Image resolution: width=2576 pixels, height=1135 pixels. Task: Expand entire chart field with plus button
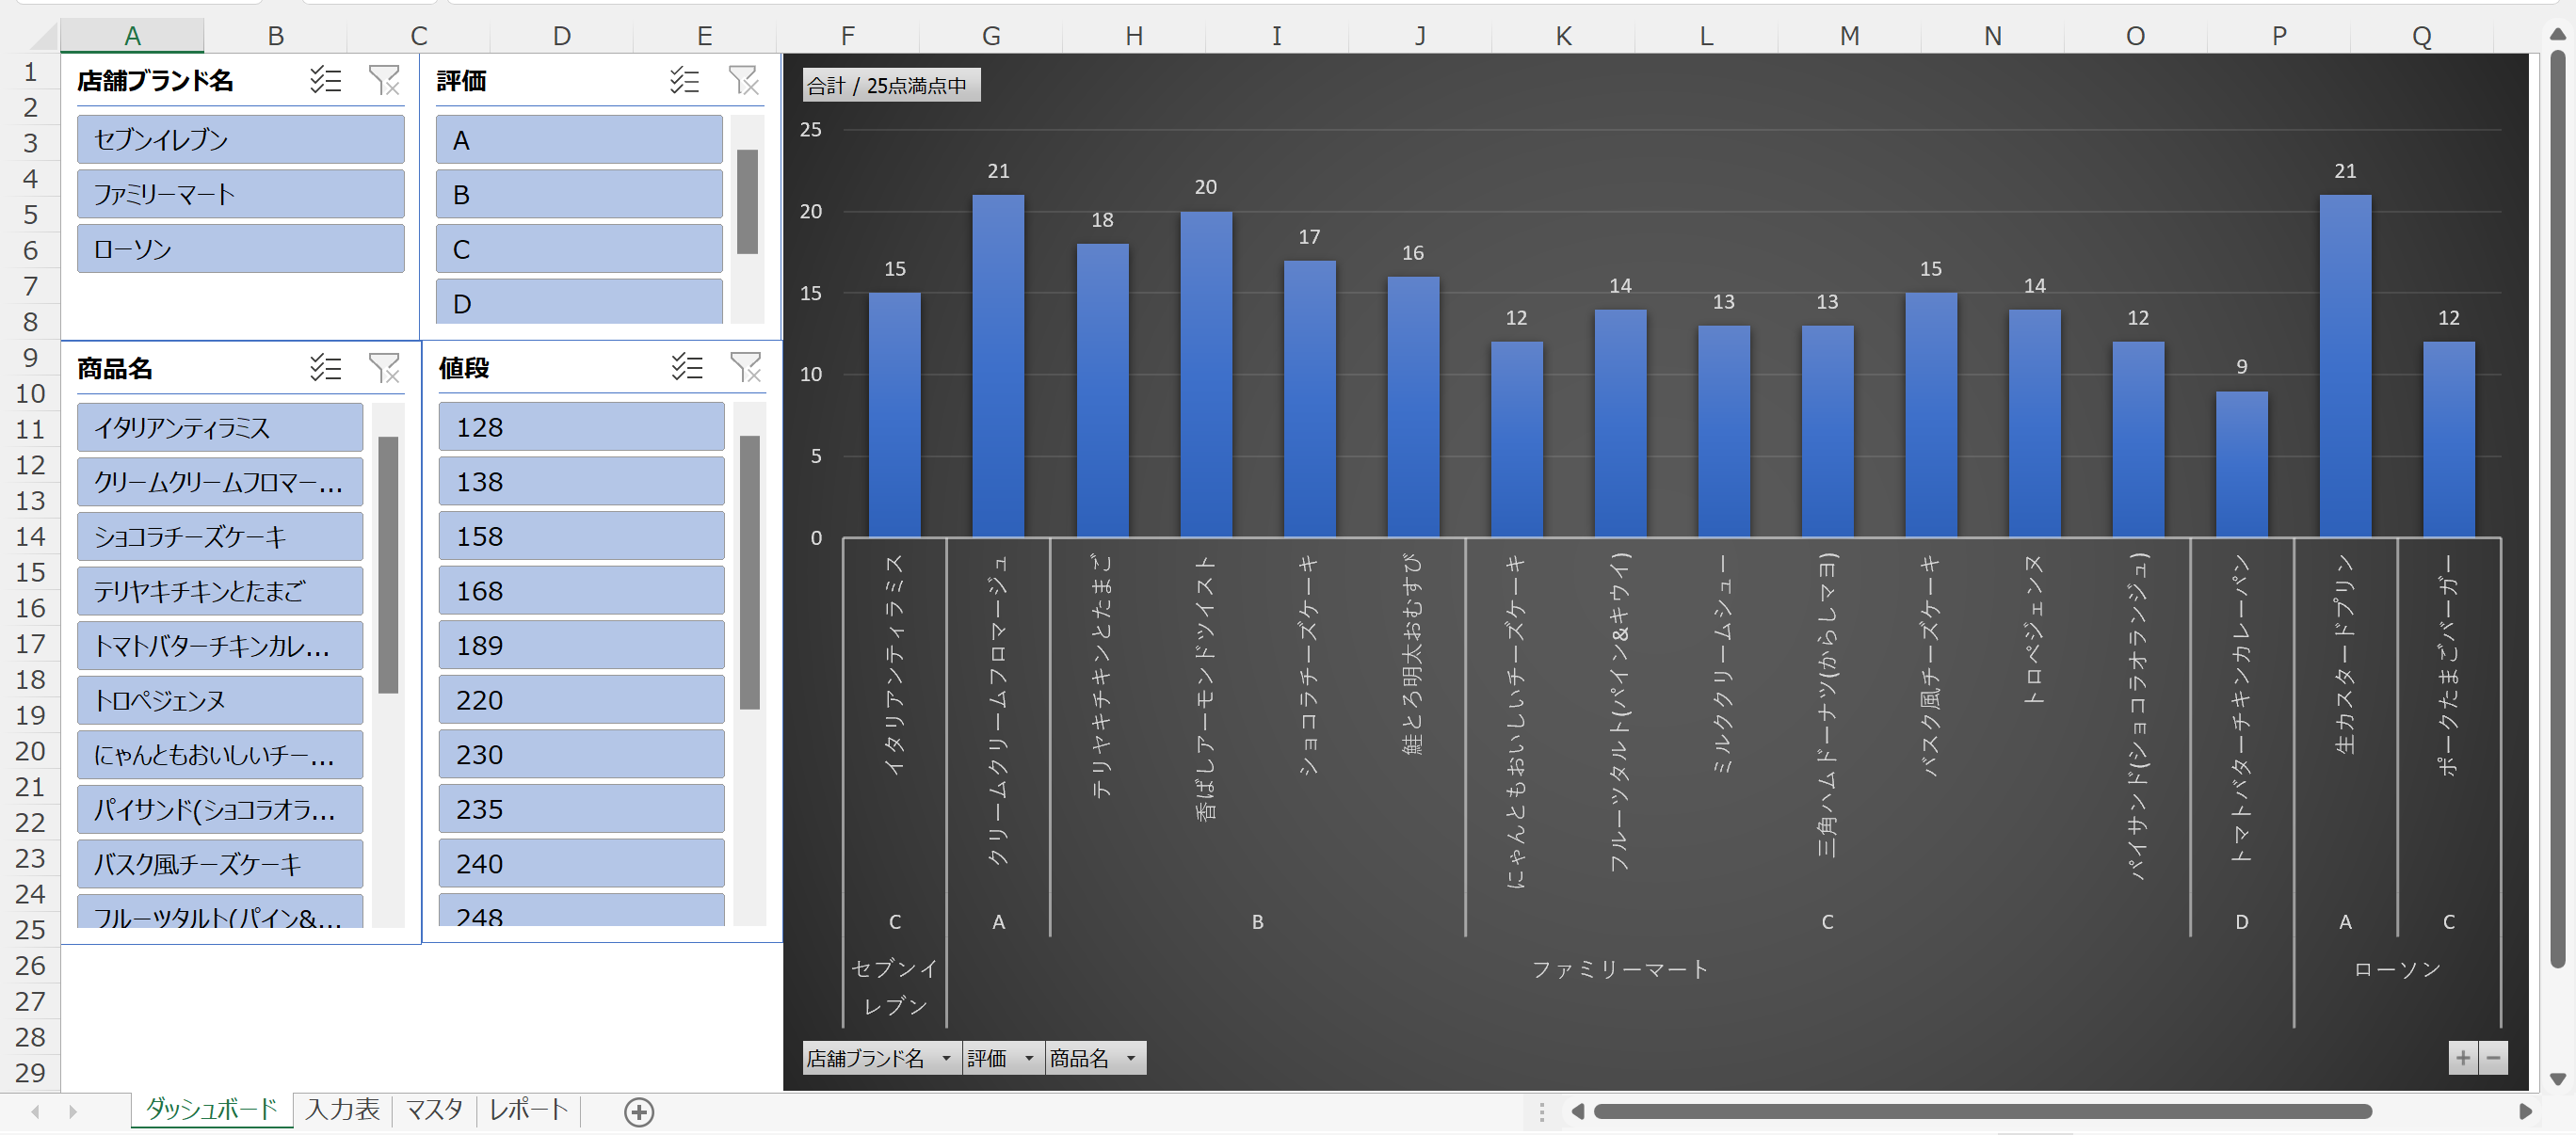(x=2463, y=1057)
